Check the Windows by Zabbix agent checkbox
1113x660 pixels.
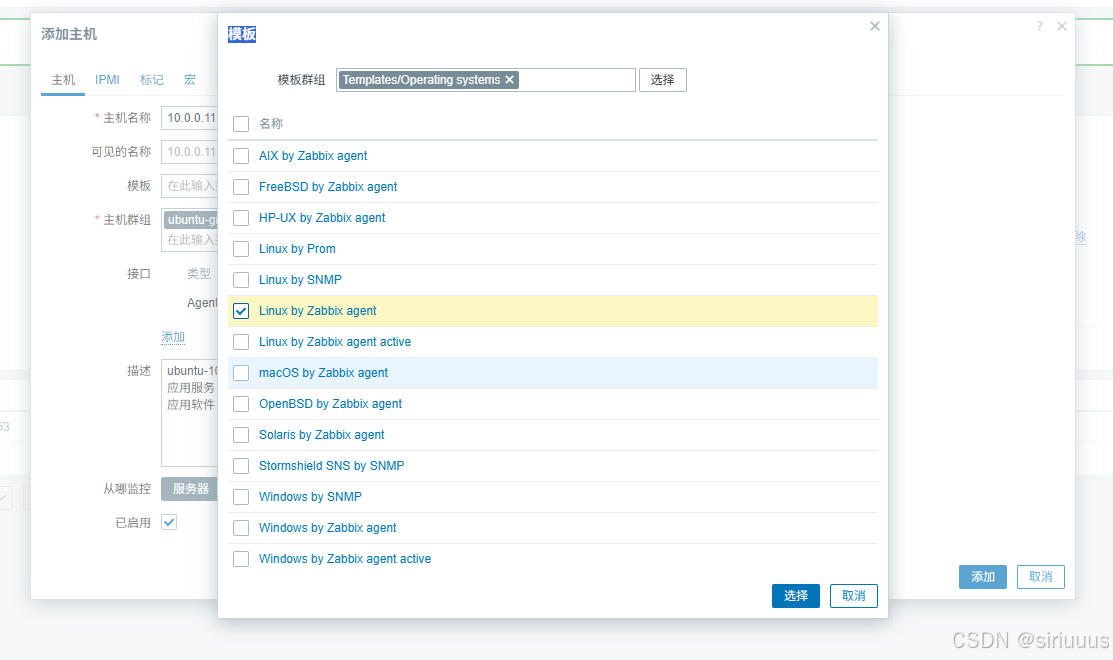pos(241,528)
